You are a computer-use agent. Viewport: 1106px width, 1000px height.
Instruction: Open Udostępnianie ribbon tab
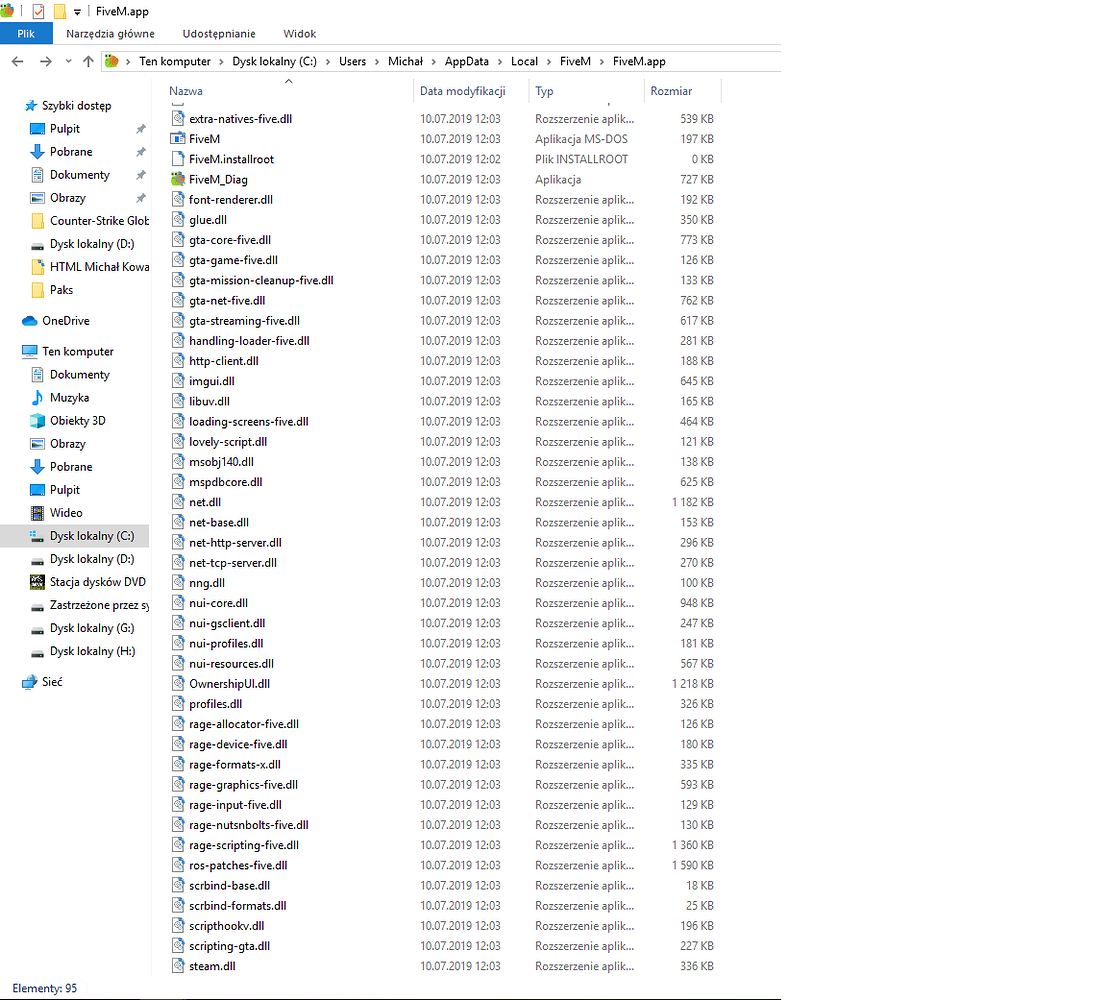(219, 34)
